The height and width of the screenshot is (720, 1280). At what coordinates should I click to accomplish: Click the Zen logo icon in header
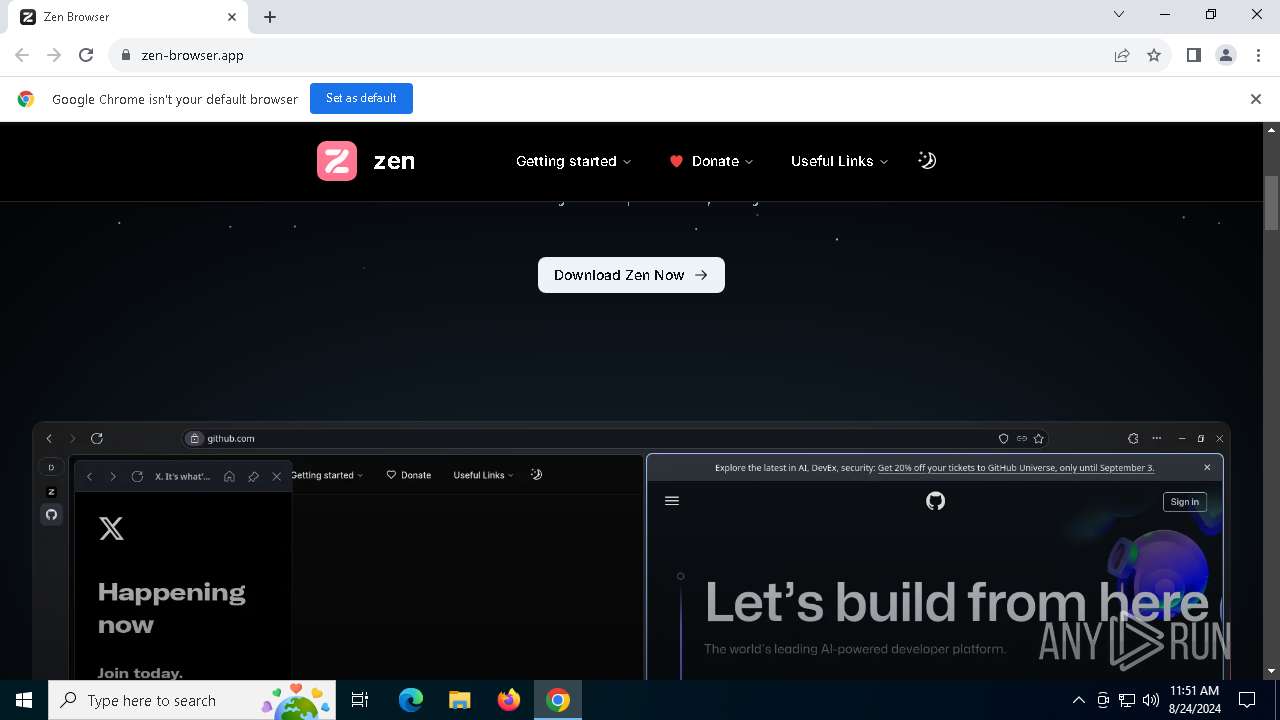pyautogui.click(x=337, y=161)
